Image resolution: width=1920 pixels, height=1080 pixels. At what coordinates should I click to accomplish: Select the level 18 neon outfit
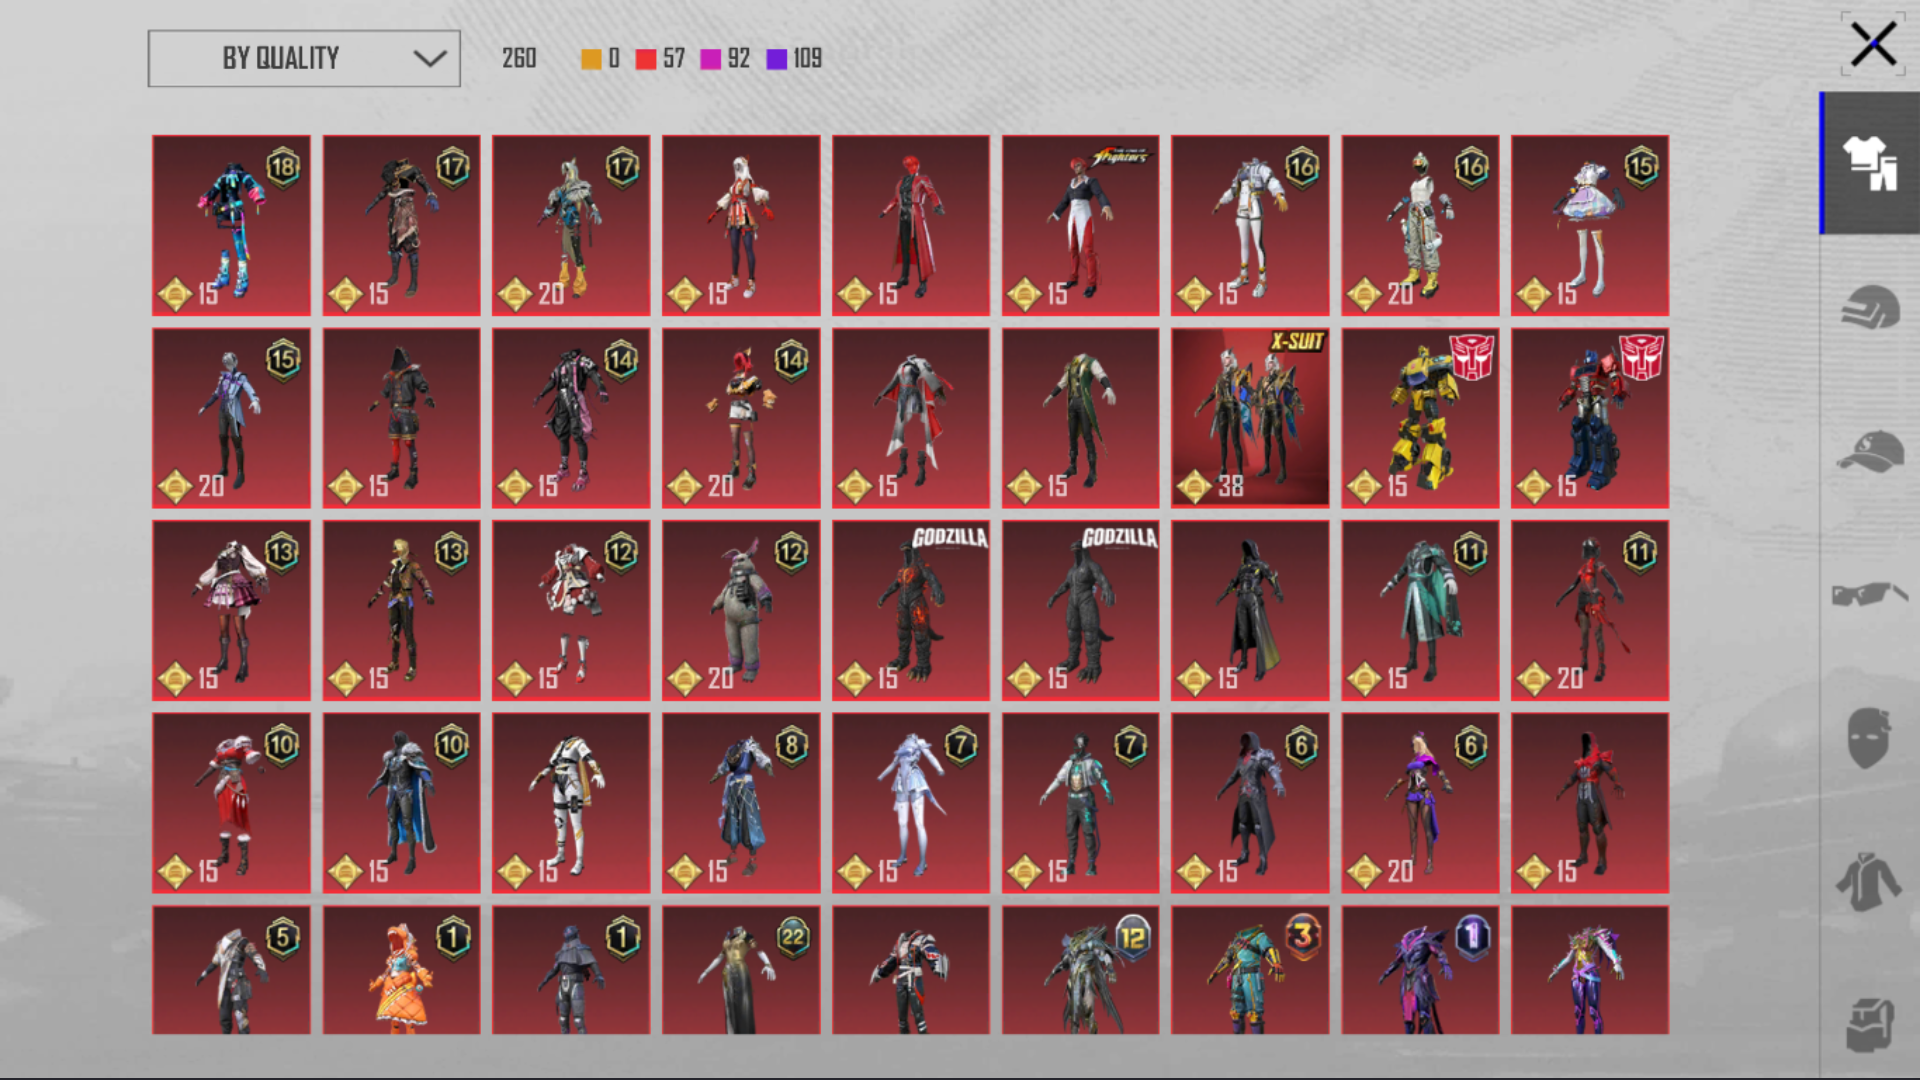pyautogui.click(x=231, y=226)
